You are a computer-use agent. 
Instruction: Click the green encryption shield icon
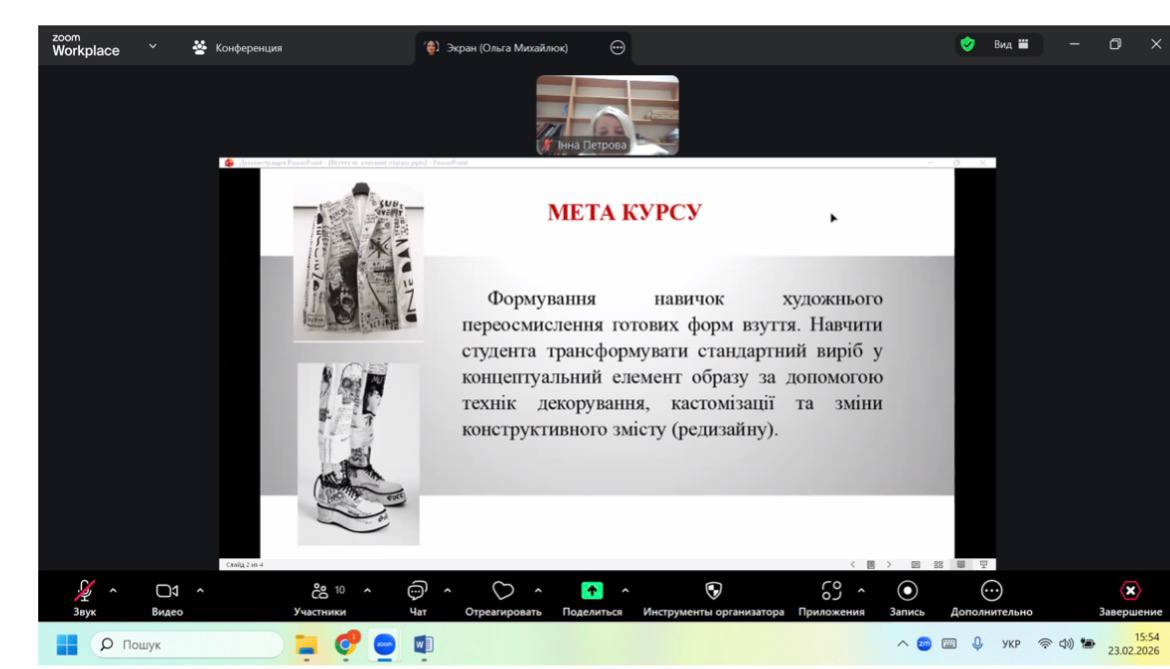click(x=967, y=45)
